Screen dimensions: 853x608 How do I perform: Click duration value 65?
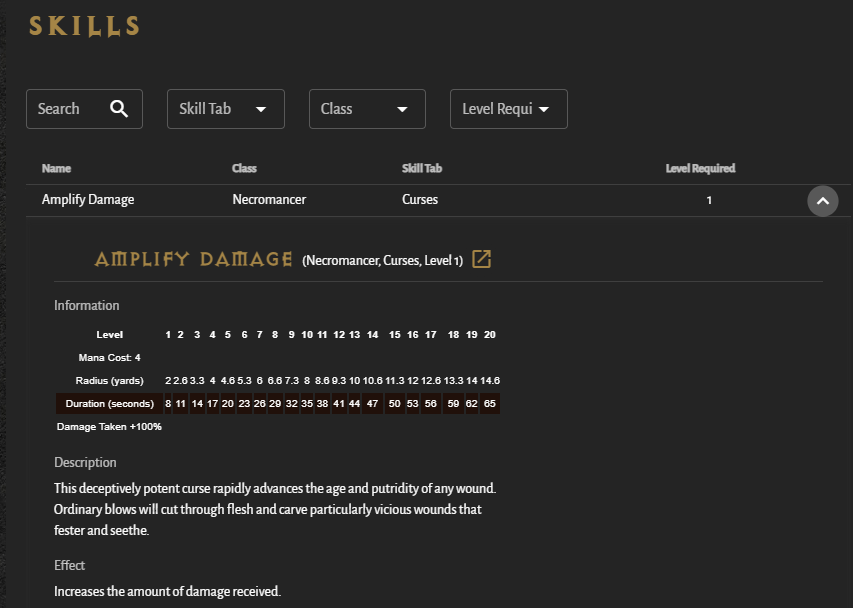point(490,404)
